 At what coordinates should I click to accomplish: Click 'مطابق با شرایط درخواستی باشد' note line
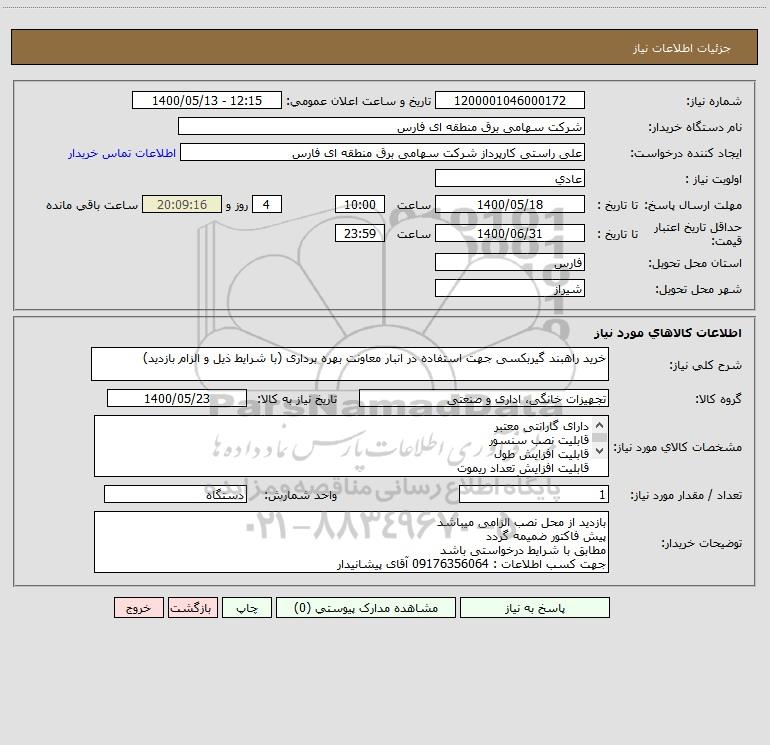click(x=523, y=550)
